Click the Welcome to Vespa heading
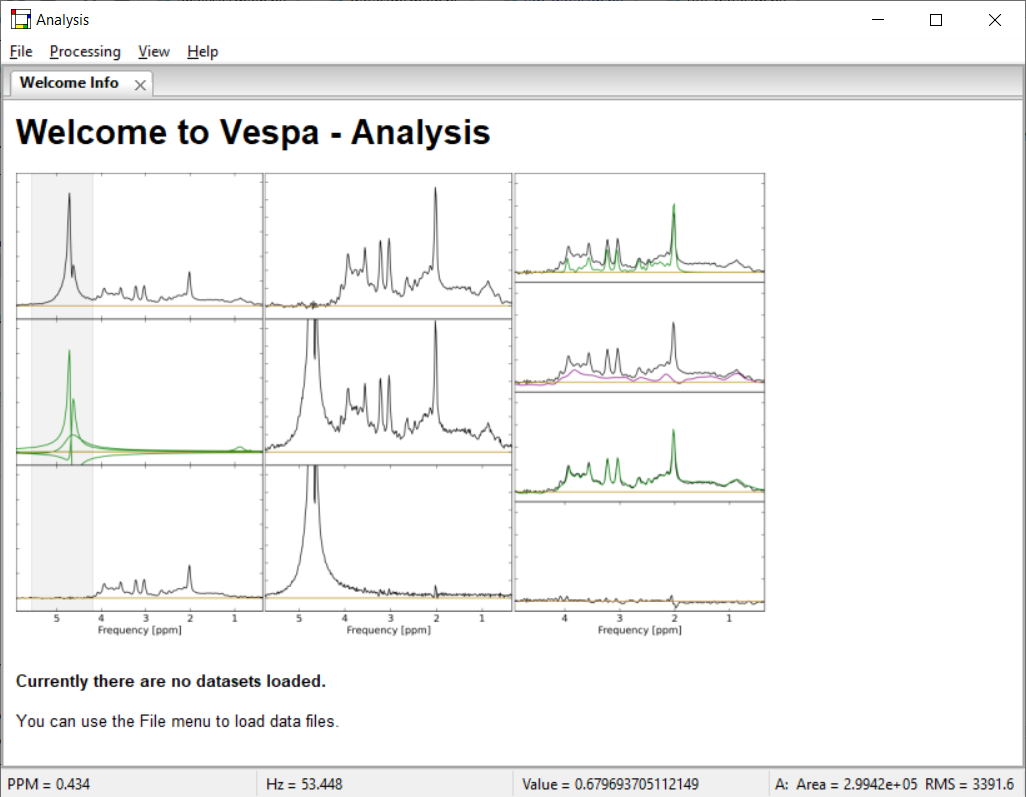This screenshot has width=1026, height=797. click(252, 131)
